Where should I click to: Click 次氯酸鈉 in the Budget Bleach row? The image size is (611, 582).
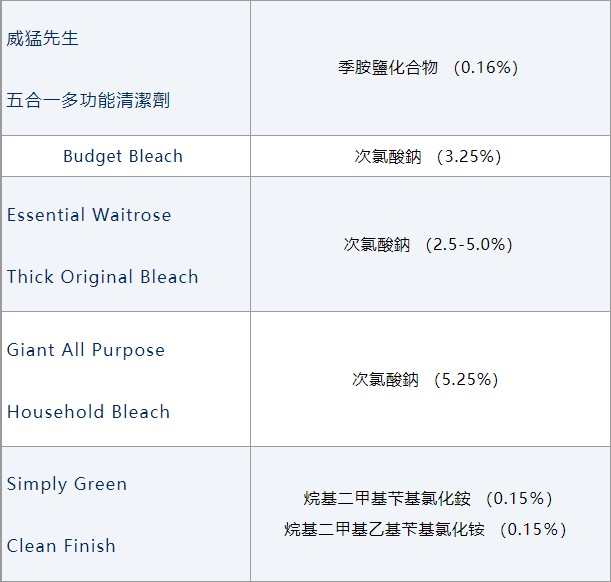[388, 157]
